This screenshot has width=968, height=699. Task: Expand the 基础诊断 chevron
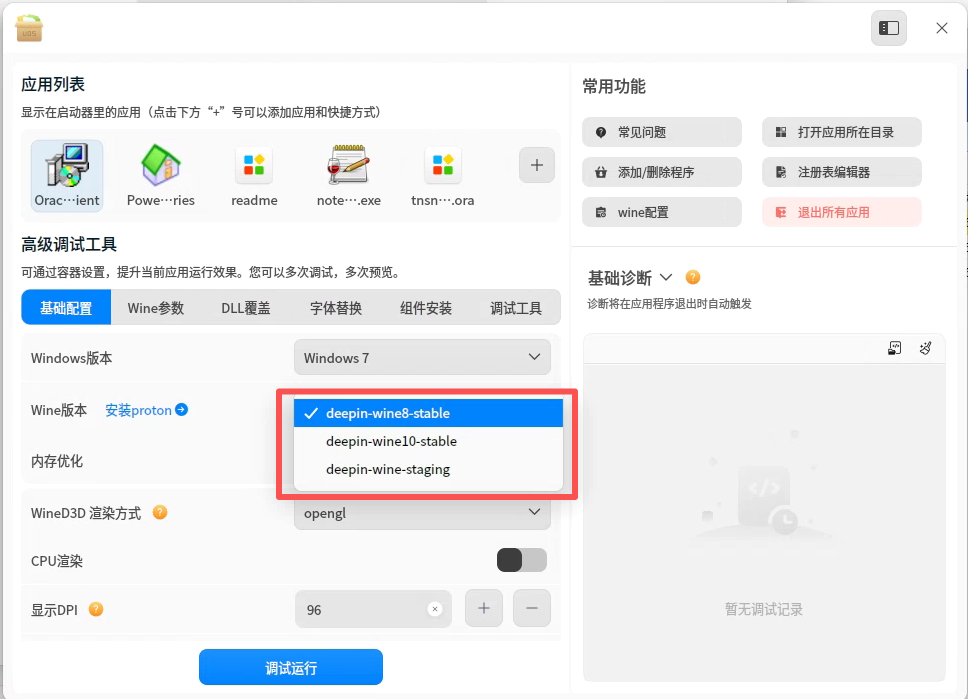[x=666, y=277]
